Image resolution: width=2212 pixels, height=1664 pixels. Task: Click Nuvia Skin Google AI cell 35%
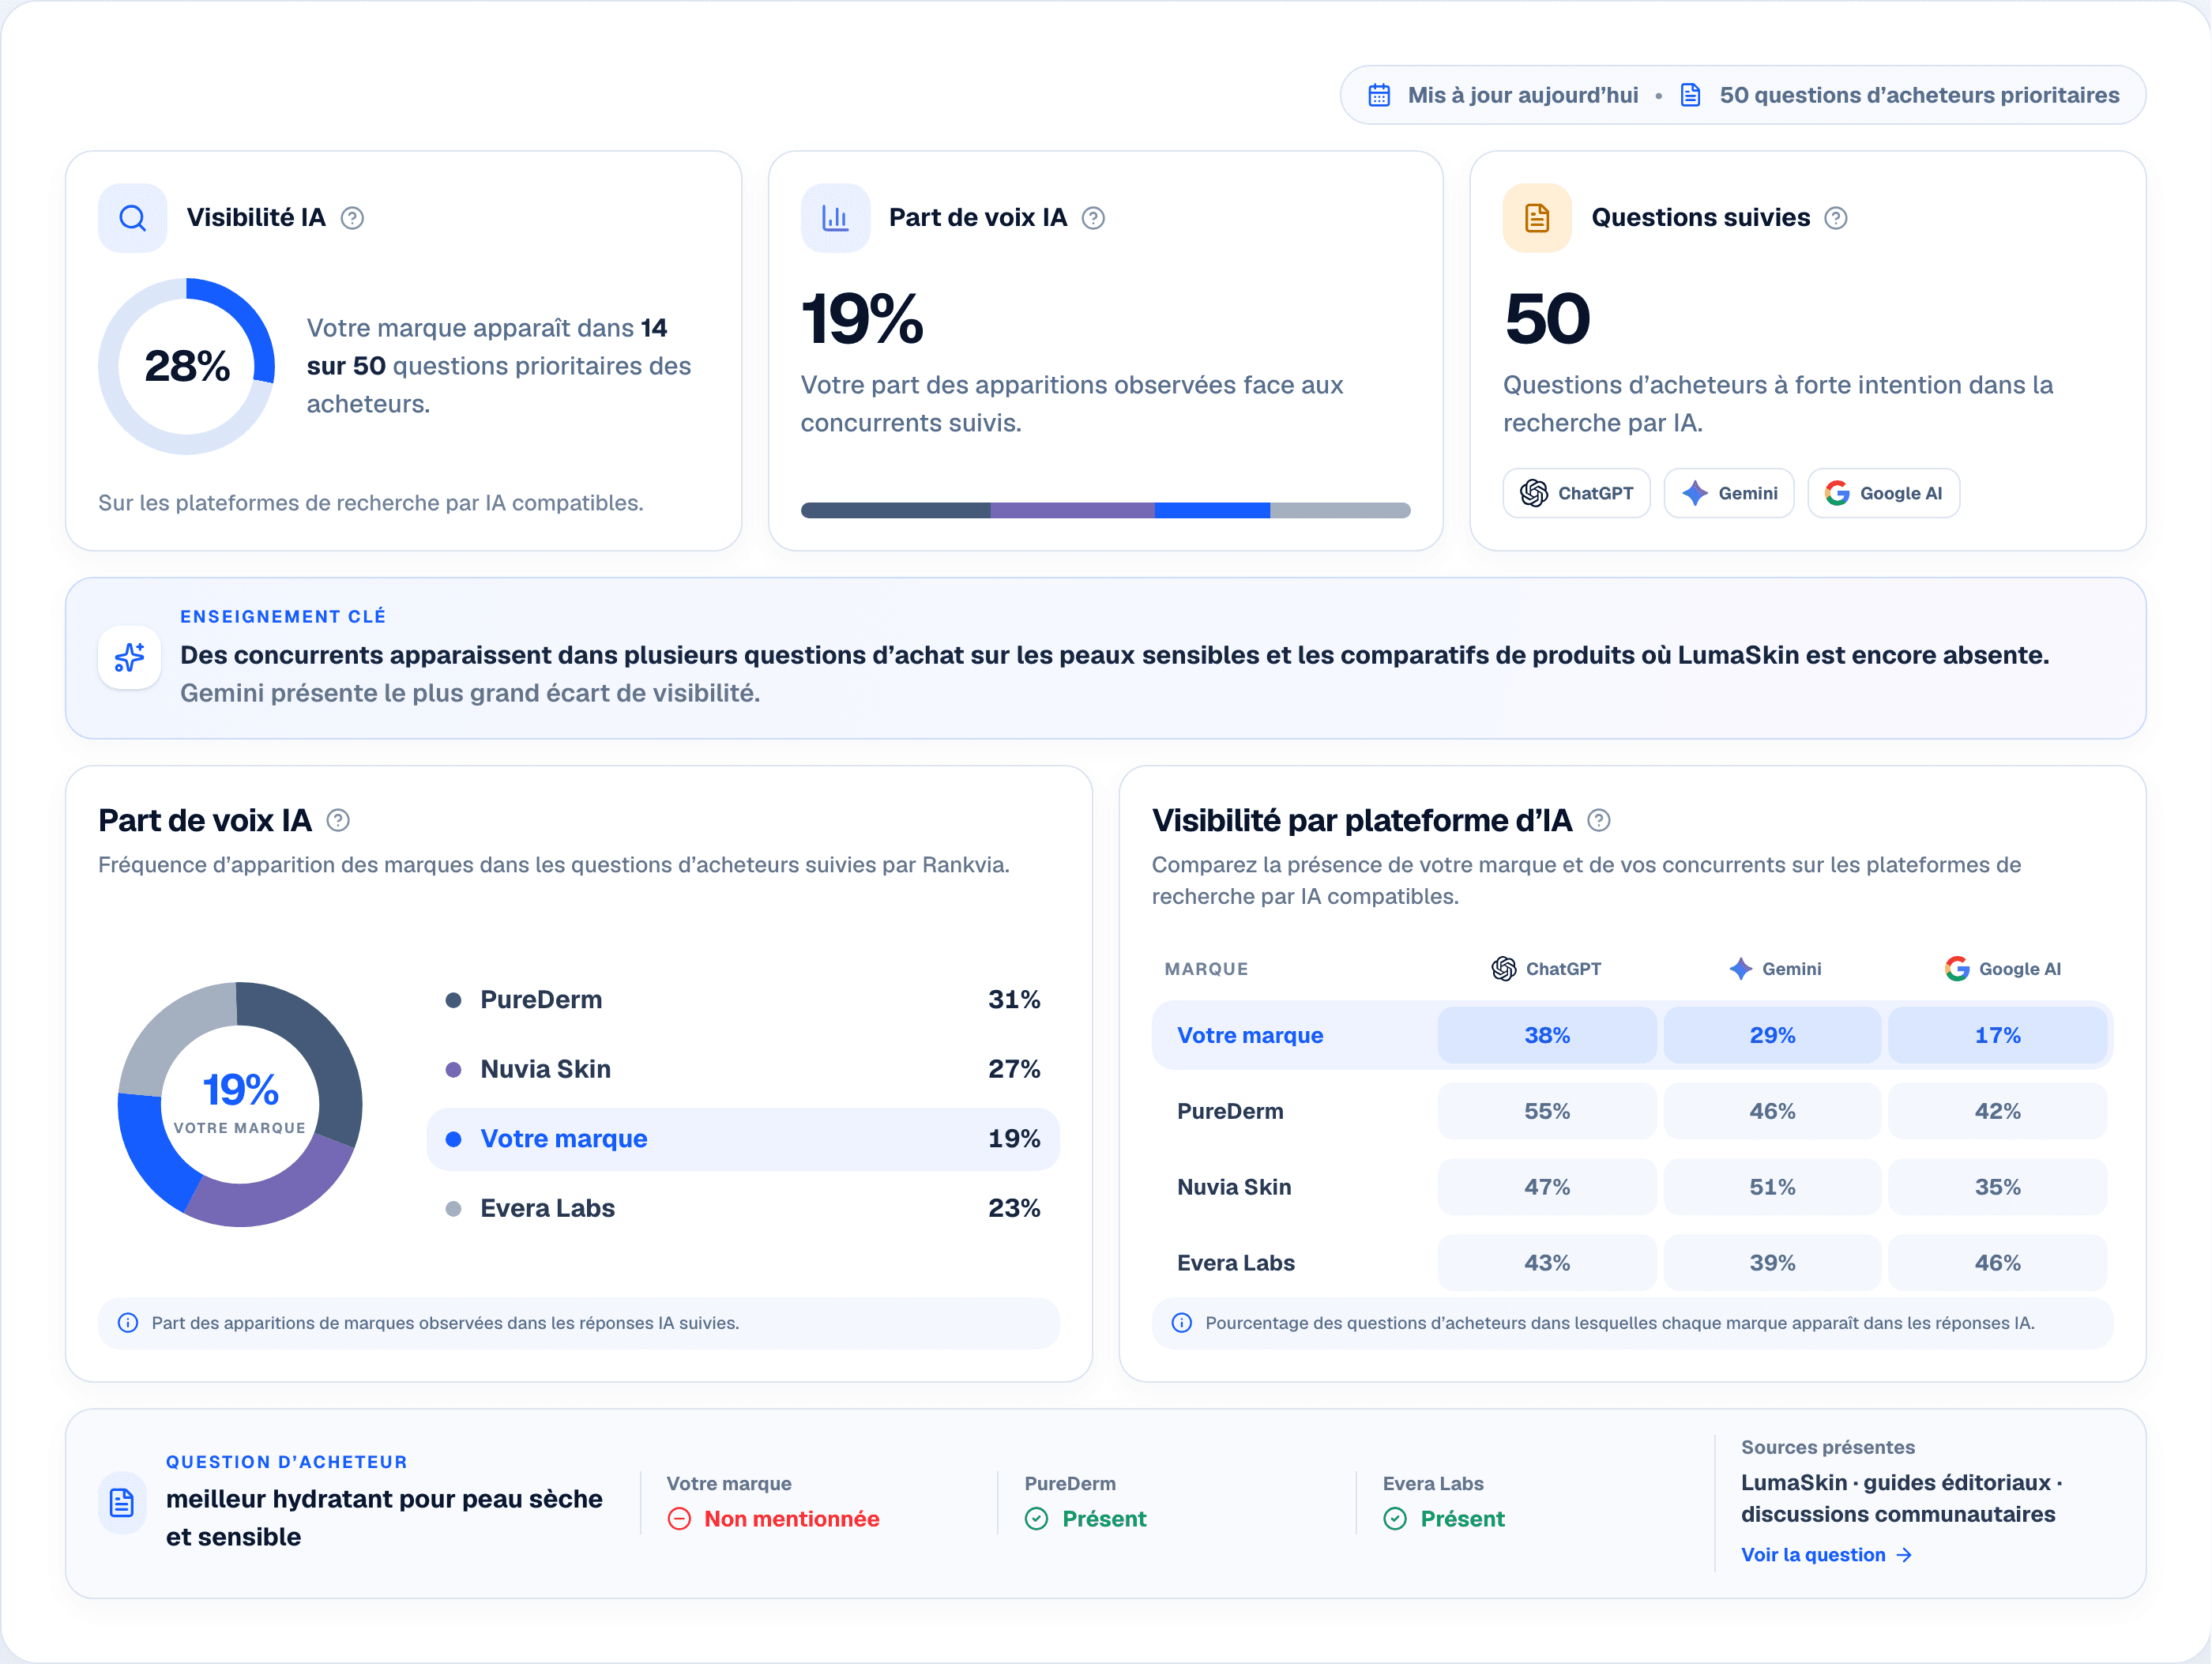coord(1997,1187)
